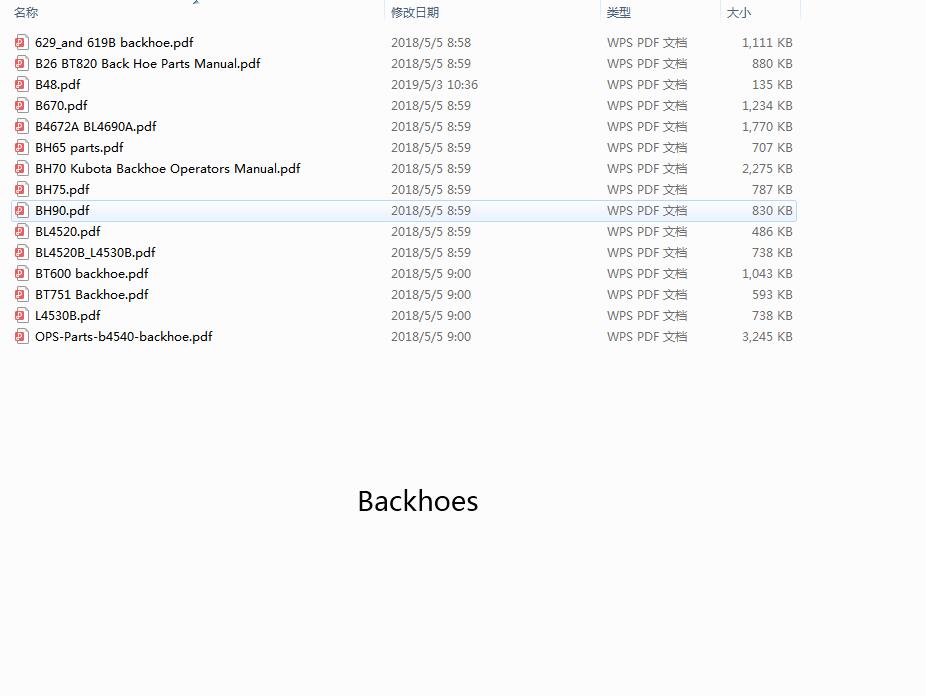Select OPS-Parts-b4540-backhoe.pdf file
The image size is (926, 696).
(x=123, y=337)
